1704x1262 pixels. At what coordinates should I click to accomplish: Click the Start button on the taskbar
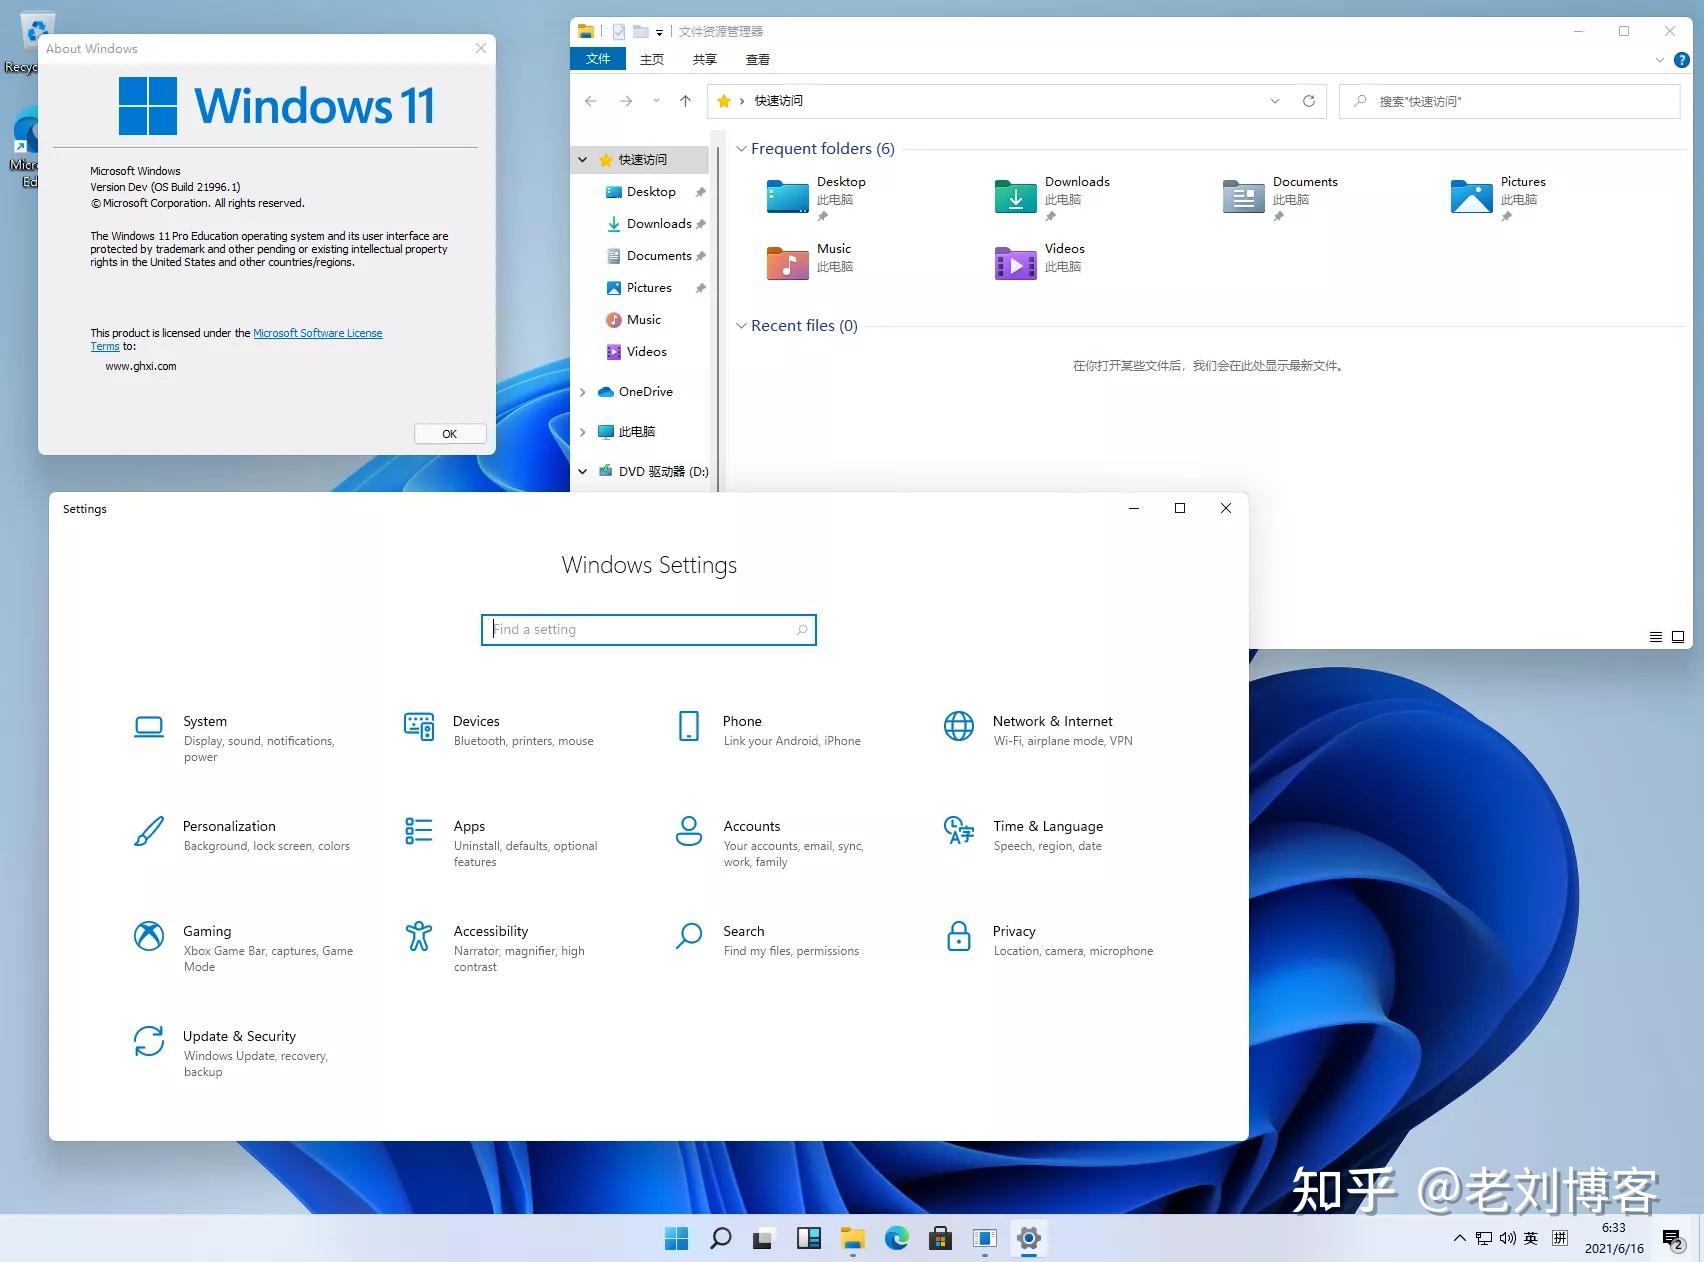pos(676,1239)
